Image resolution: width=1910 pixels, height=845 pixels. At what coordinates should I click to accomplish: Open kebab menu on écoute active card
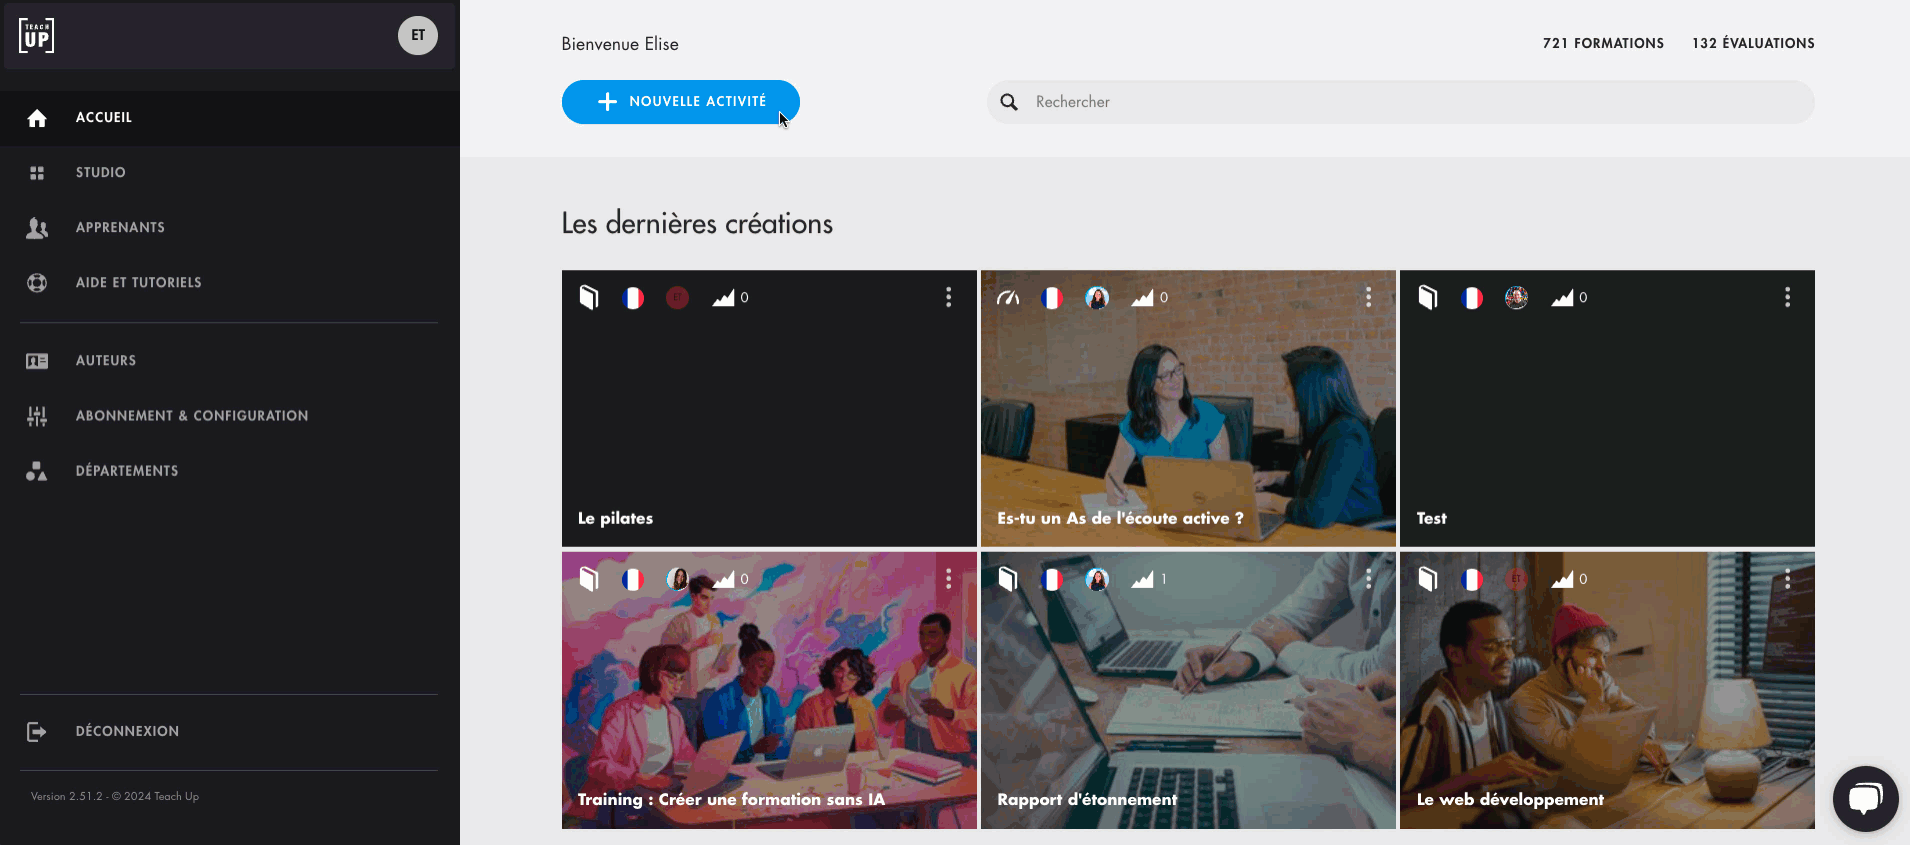click(1368, 298)
